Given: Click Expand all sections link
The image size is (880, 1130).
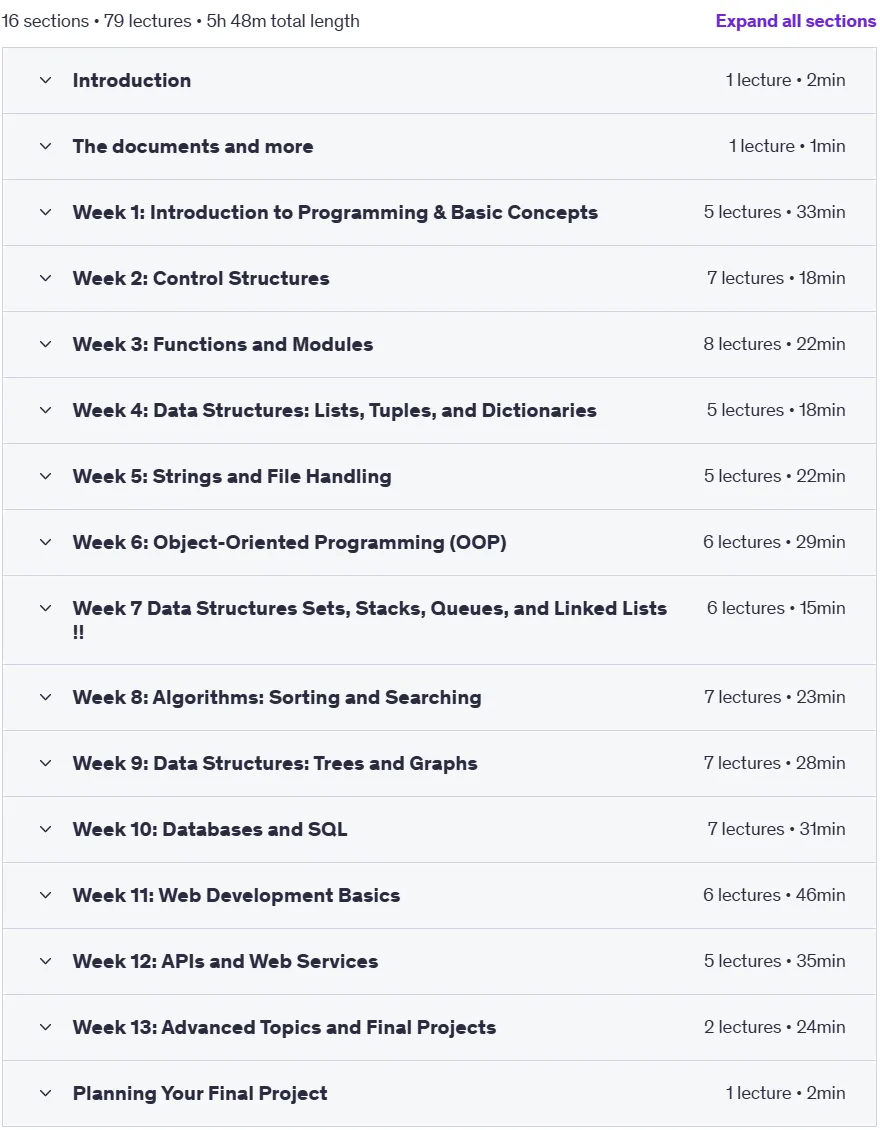Looking at the screenshot, I should [x=796, y=21].
